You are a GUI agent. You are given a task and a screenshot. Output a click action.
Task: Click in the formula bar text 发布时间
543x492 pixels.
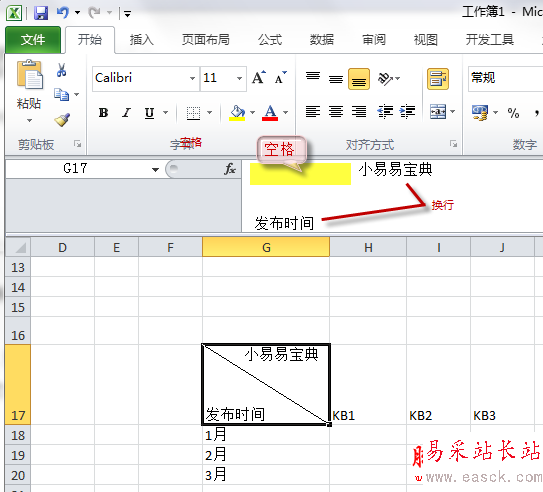tap(284, 223)
